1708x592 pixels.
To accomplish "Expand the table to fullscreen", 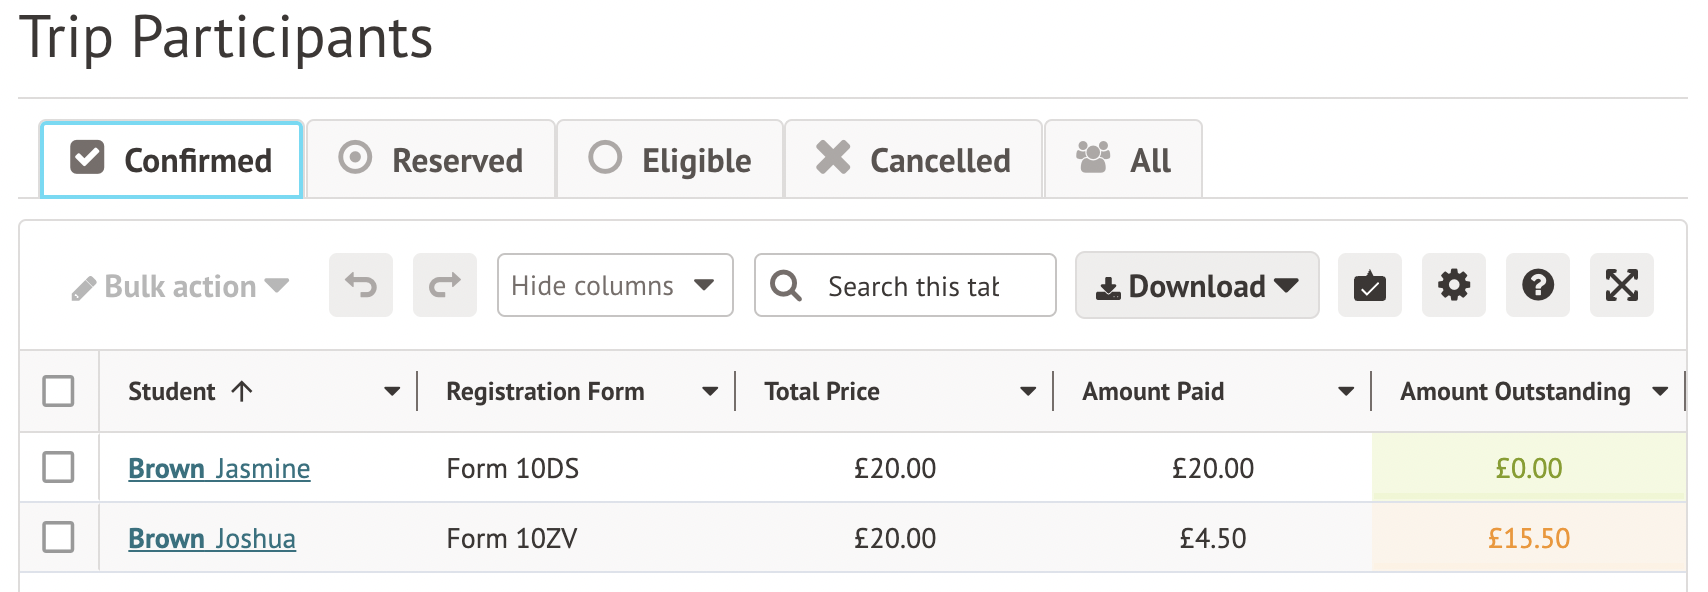I will 1622,286.
